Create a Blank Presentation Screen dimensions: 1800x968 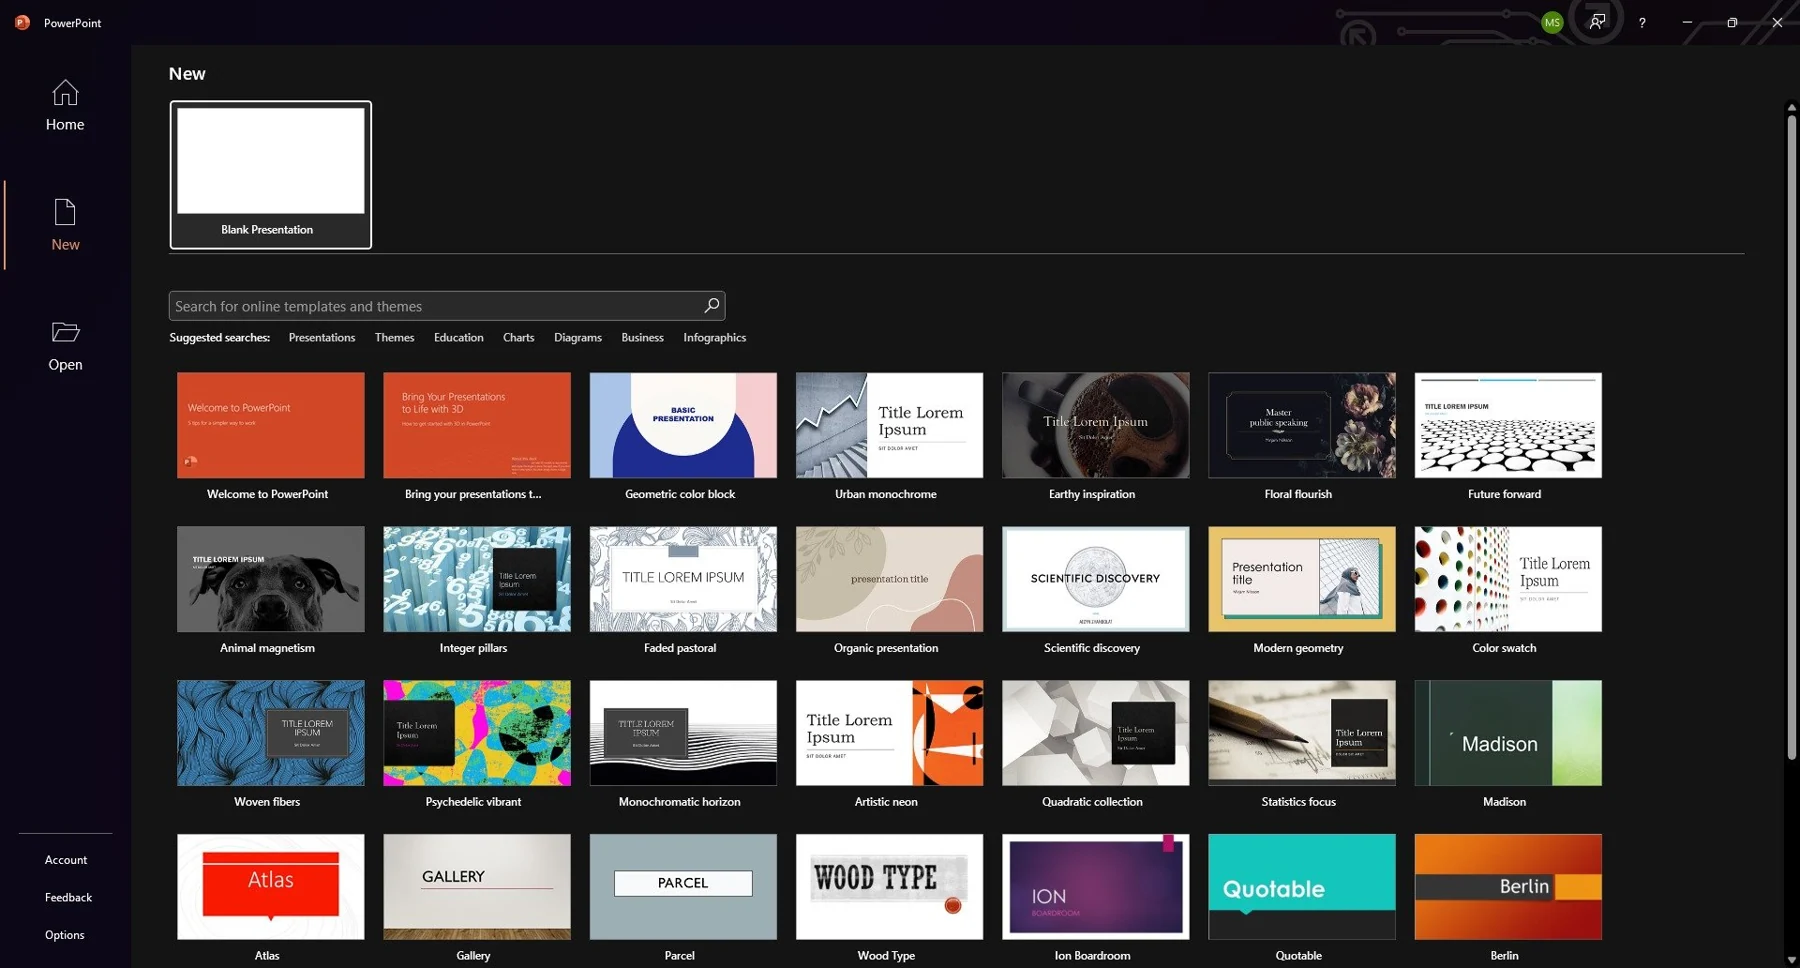coord(271,175)
